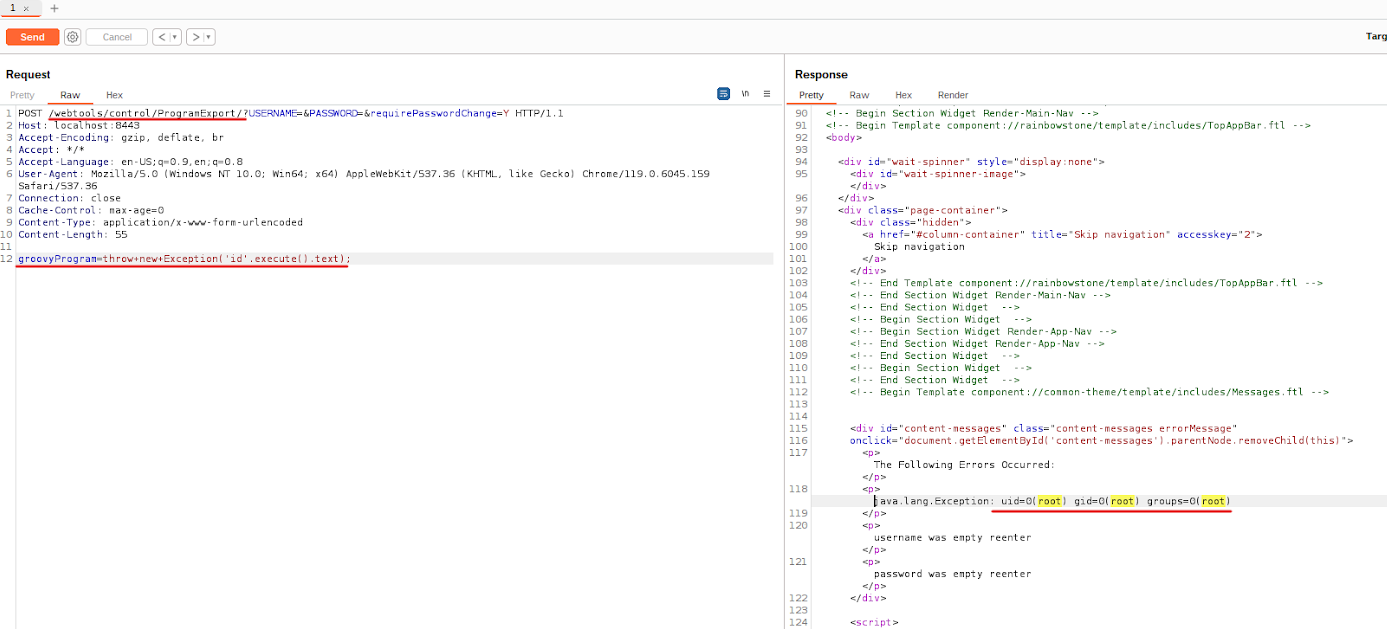
Task: Click the Cache-Control: max-age=0 line
Action: [x=91, y=210]
